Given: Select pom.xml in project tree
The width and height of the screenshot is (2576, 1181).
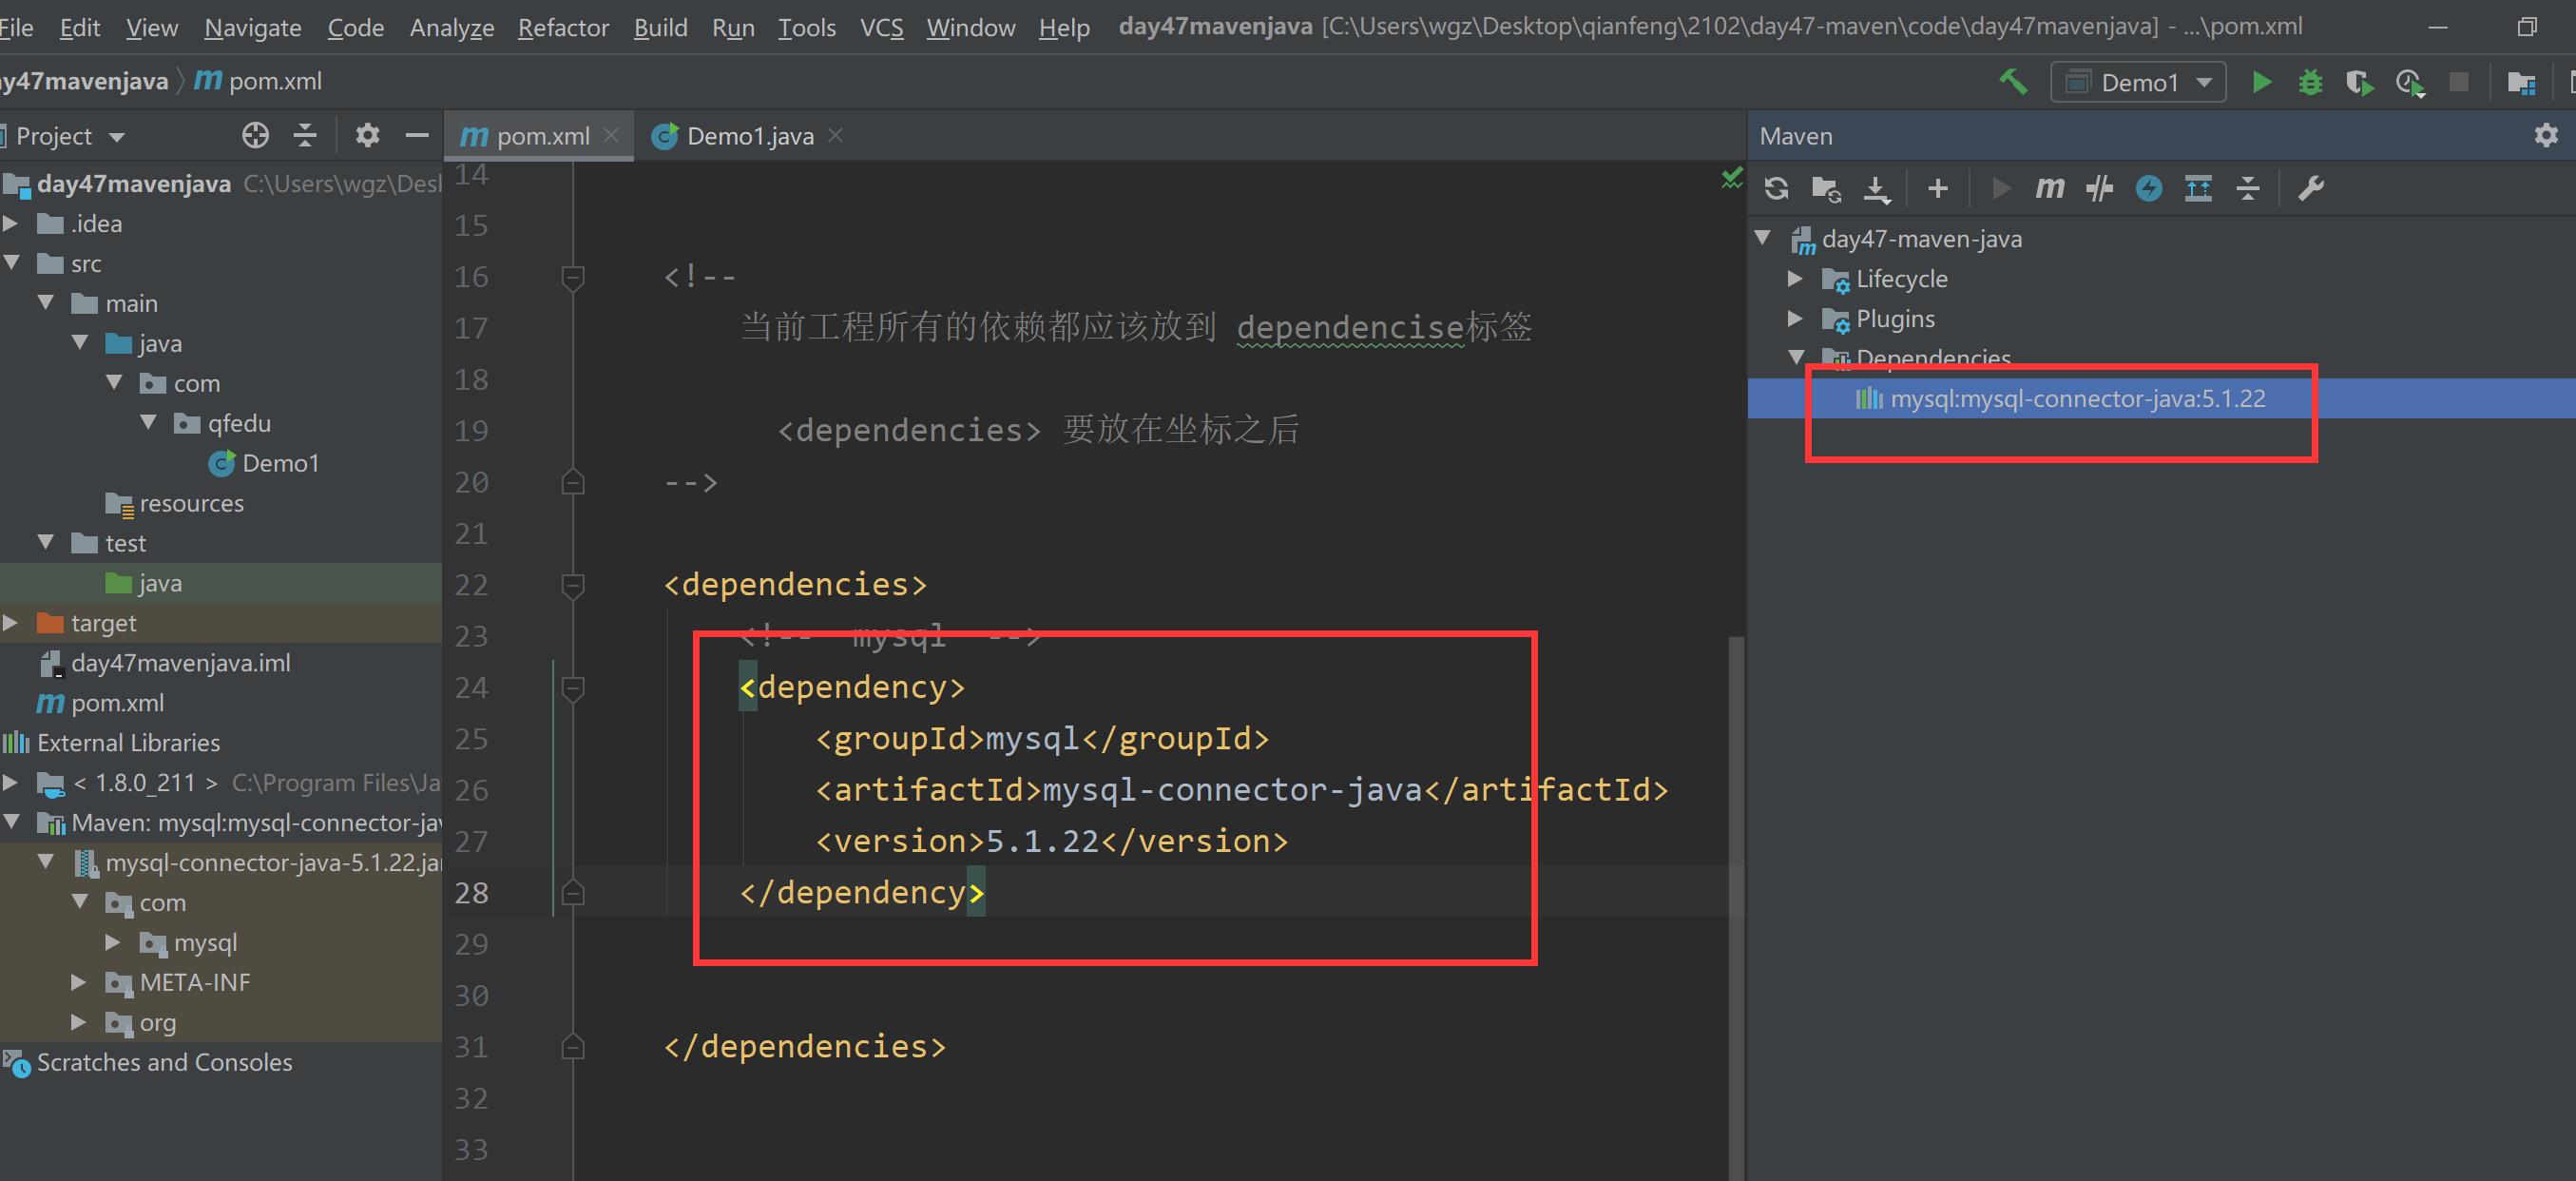Looking at the screenshot, I should (x=100, y=703).
